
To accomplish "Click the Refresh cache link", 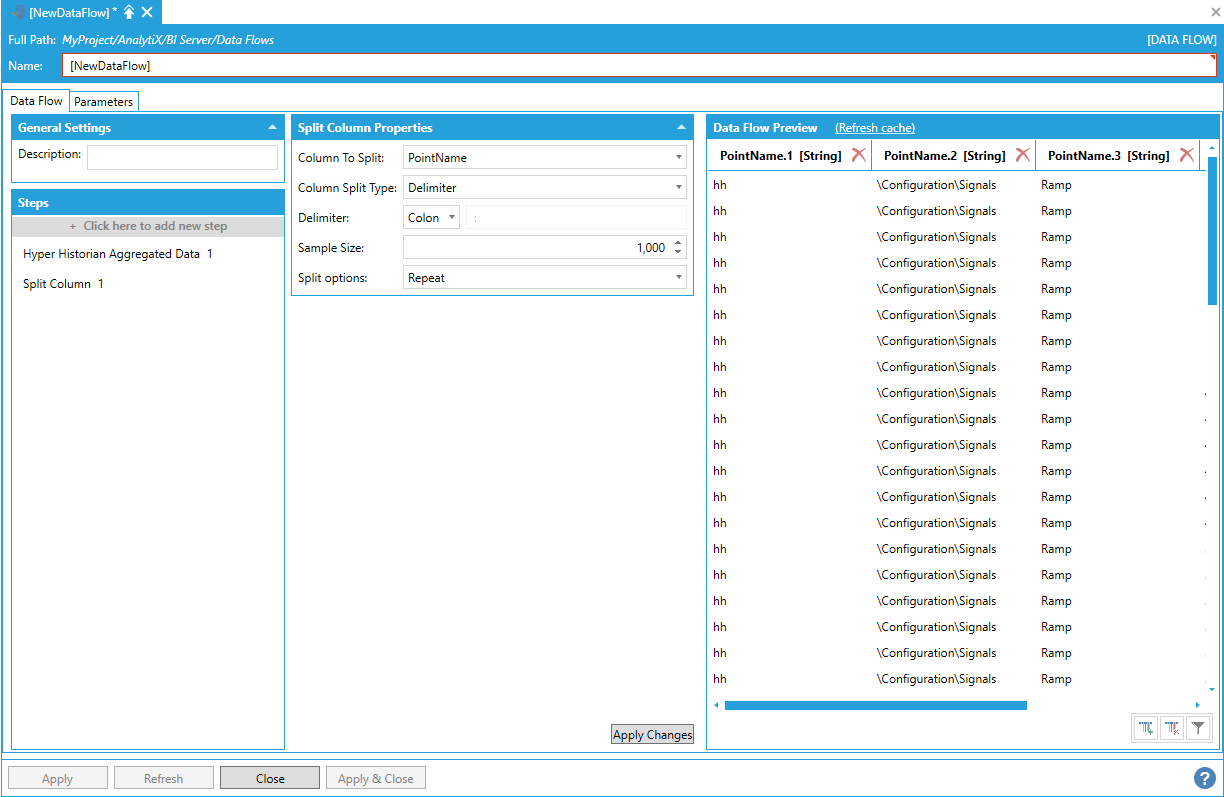I will (874, 128).
